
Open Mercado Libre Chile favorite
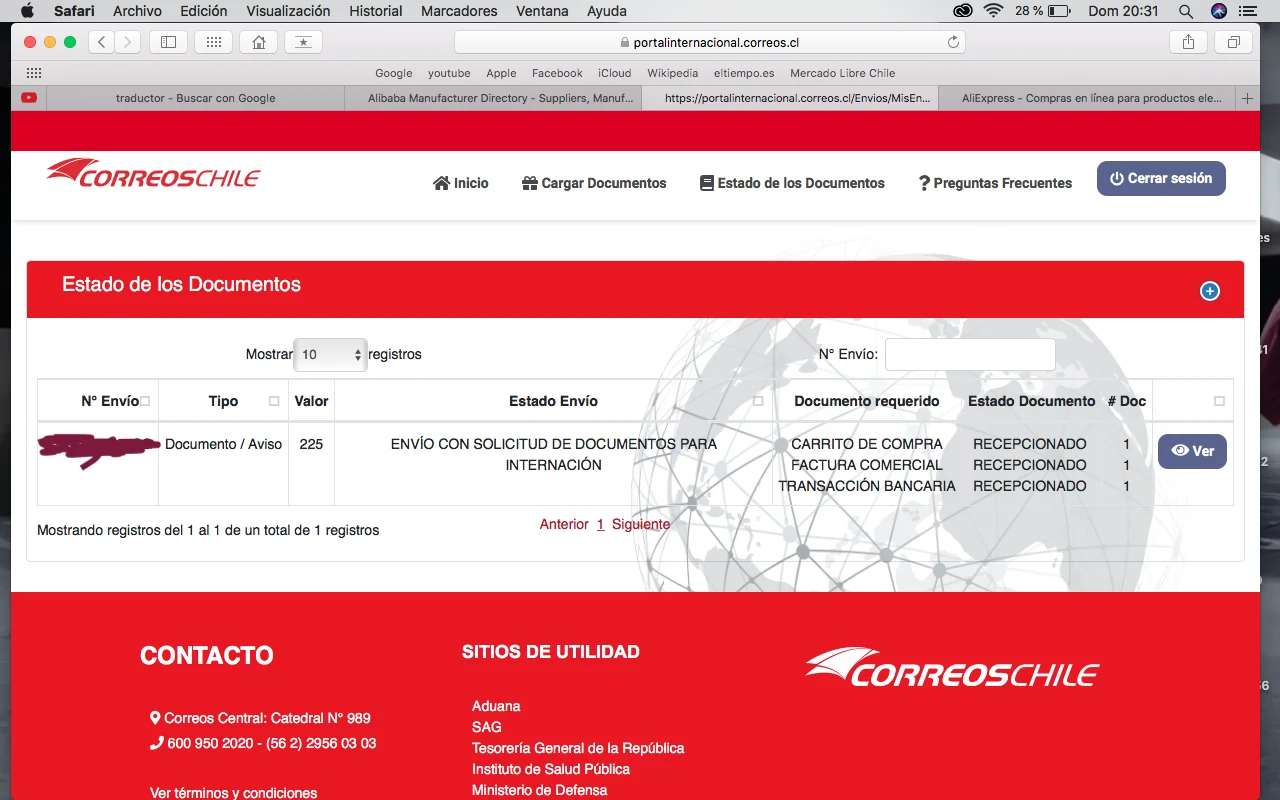click(843, 73)
